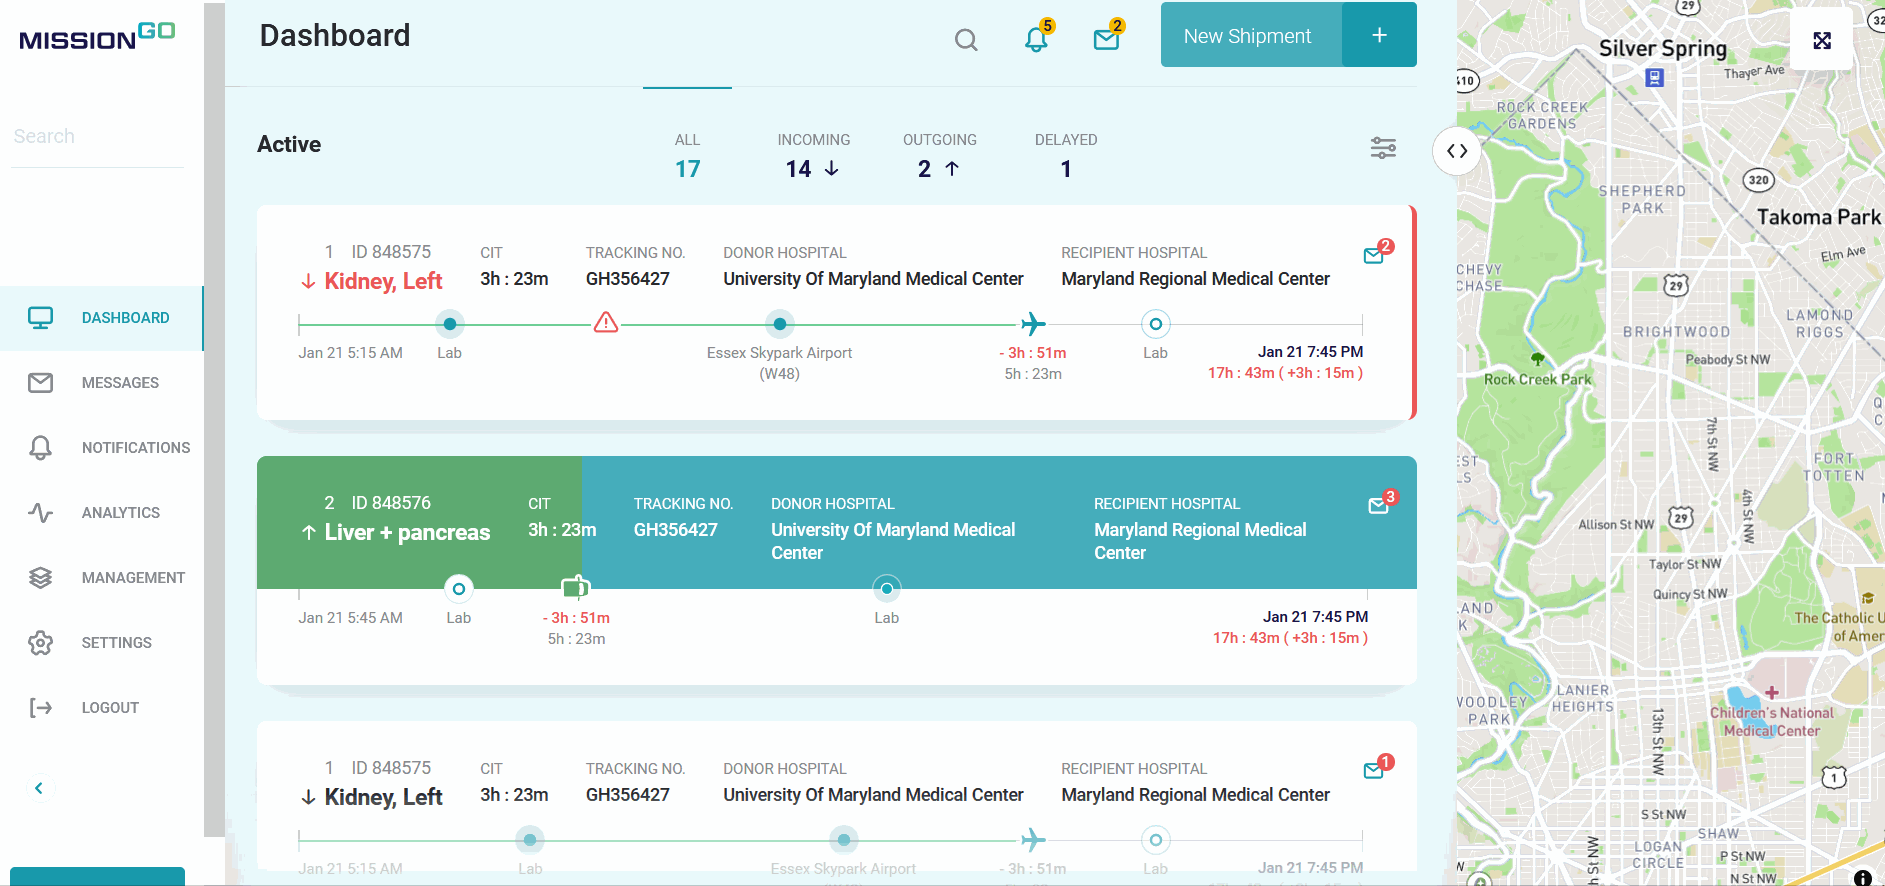
Task: Go to Dashboard in sidebar
Action: (101, 318)
